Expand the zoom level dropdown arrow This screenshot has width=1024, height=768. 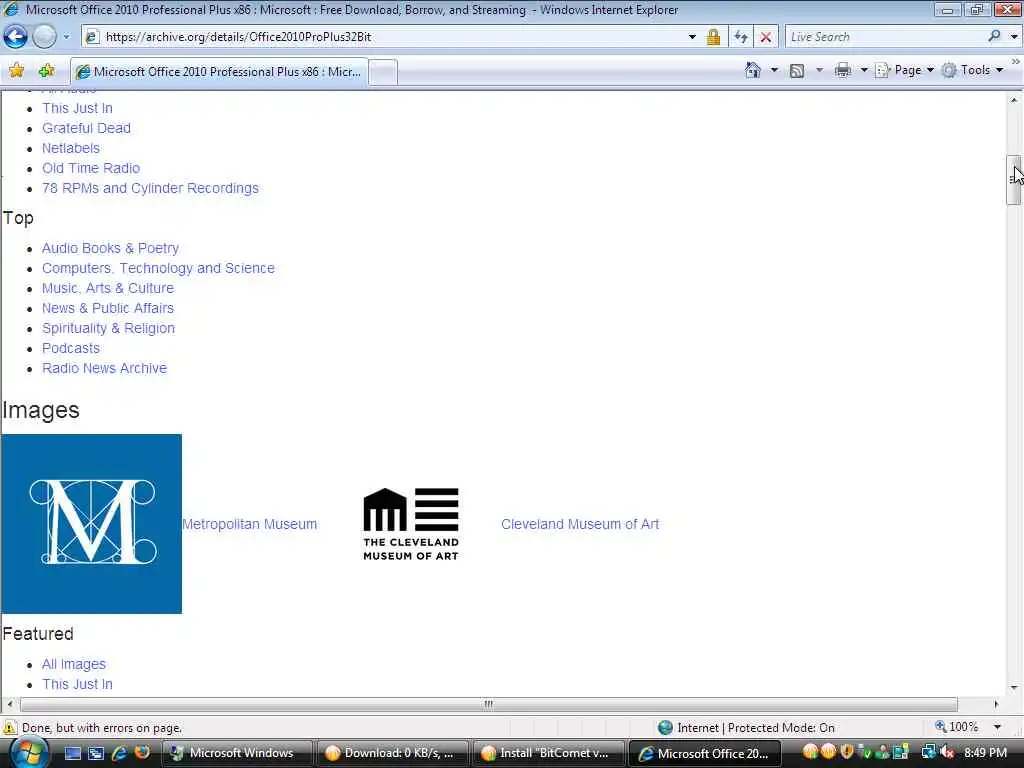[997, 728]
